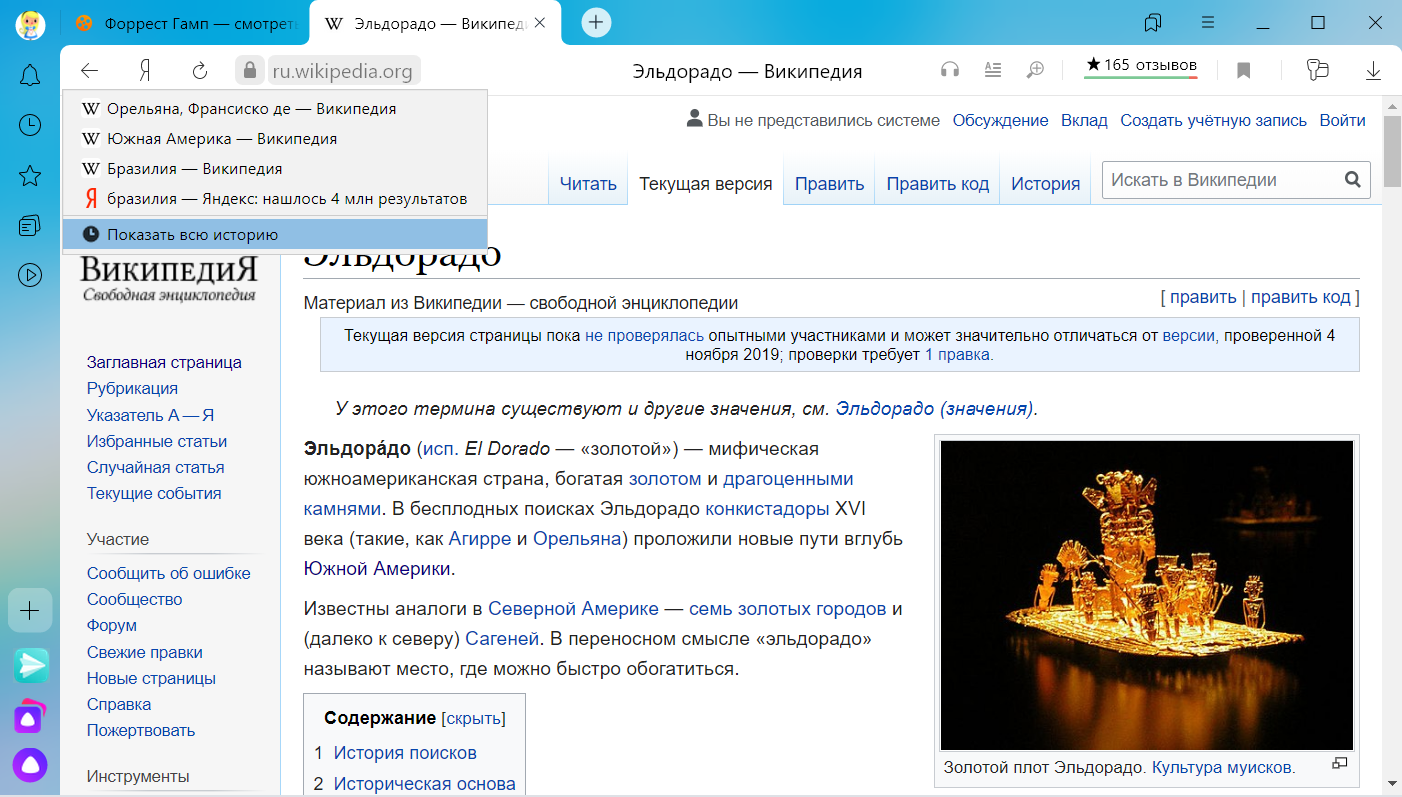
Task: Open the семь золотых городов link
Action: pos(787,609)
